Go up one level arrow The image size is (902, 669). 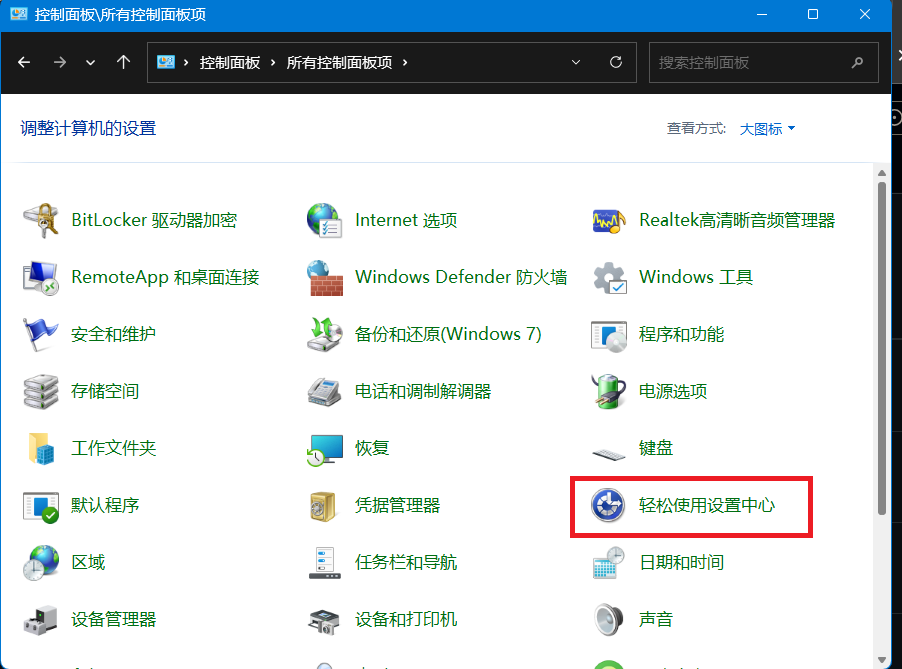click(x=123, y=62)
